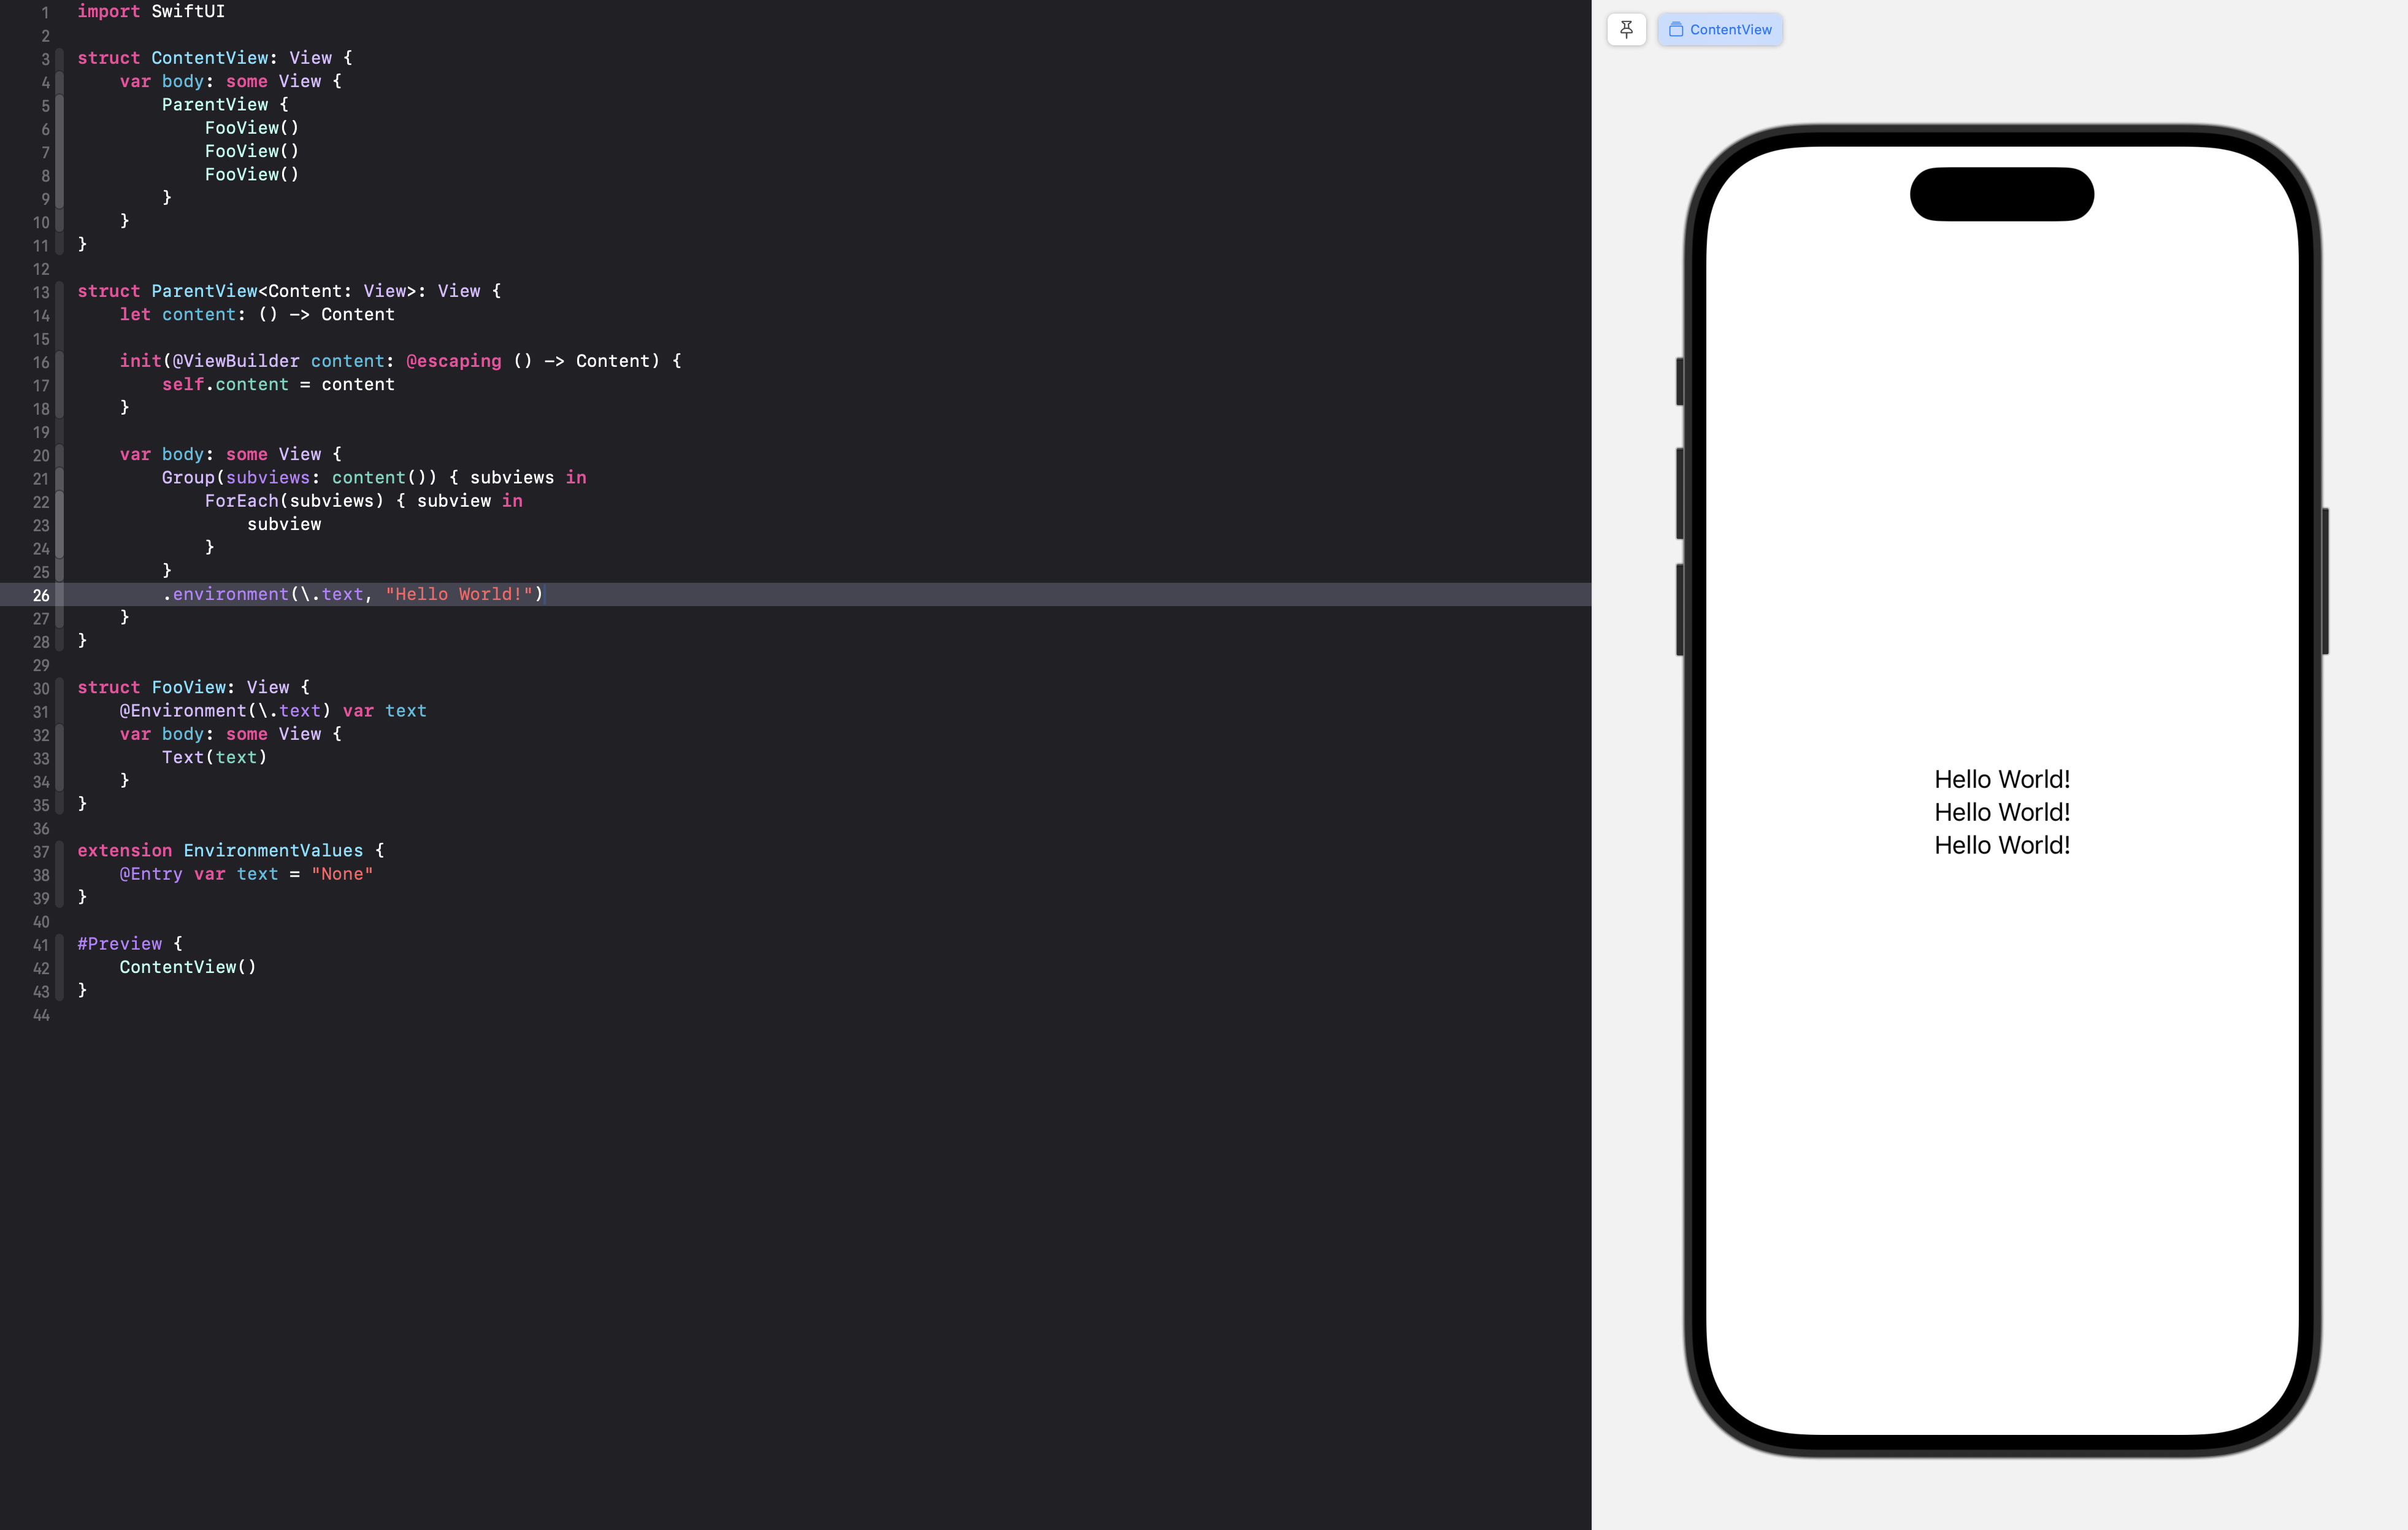Click the '.environment(\.text, "Hello World!")' line
The image size is (2408, 1530).
pyautogui.click(x=353, y=594)
